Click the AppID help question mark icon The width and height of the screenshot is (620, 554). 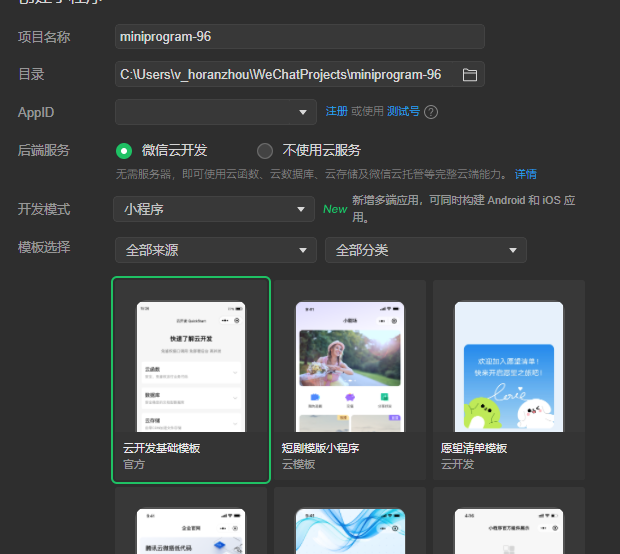point(431,112)
